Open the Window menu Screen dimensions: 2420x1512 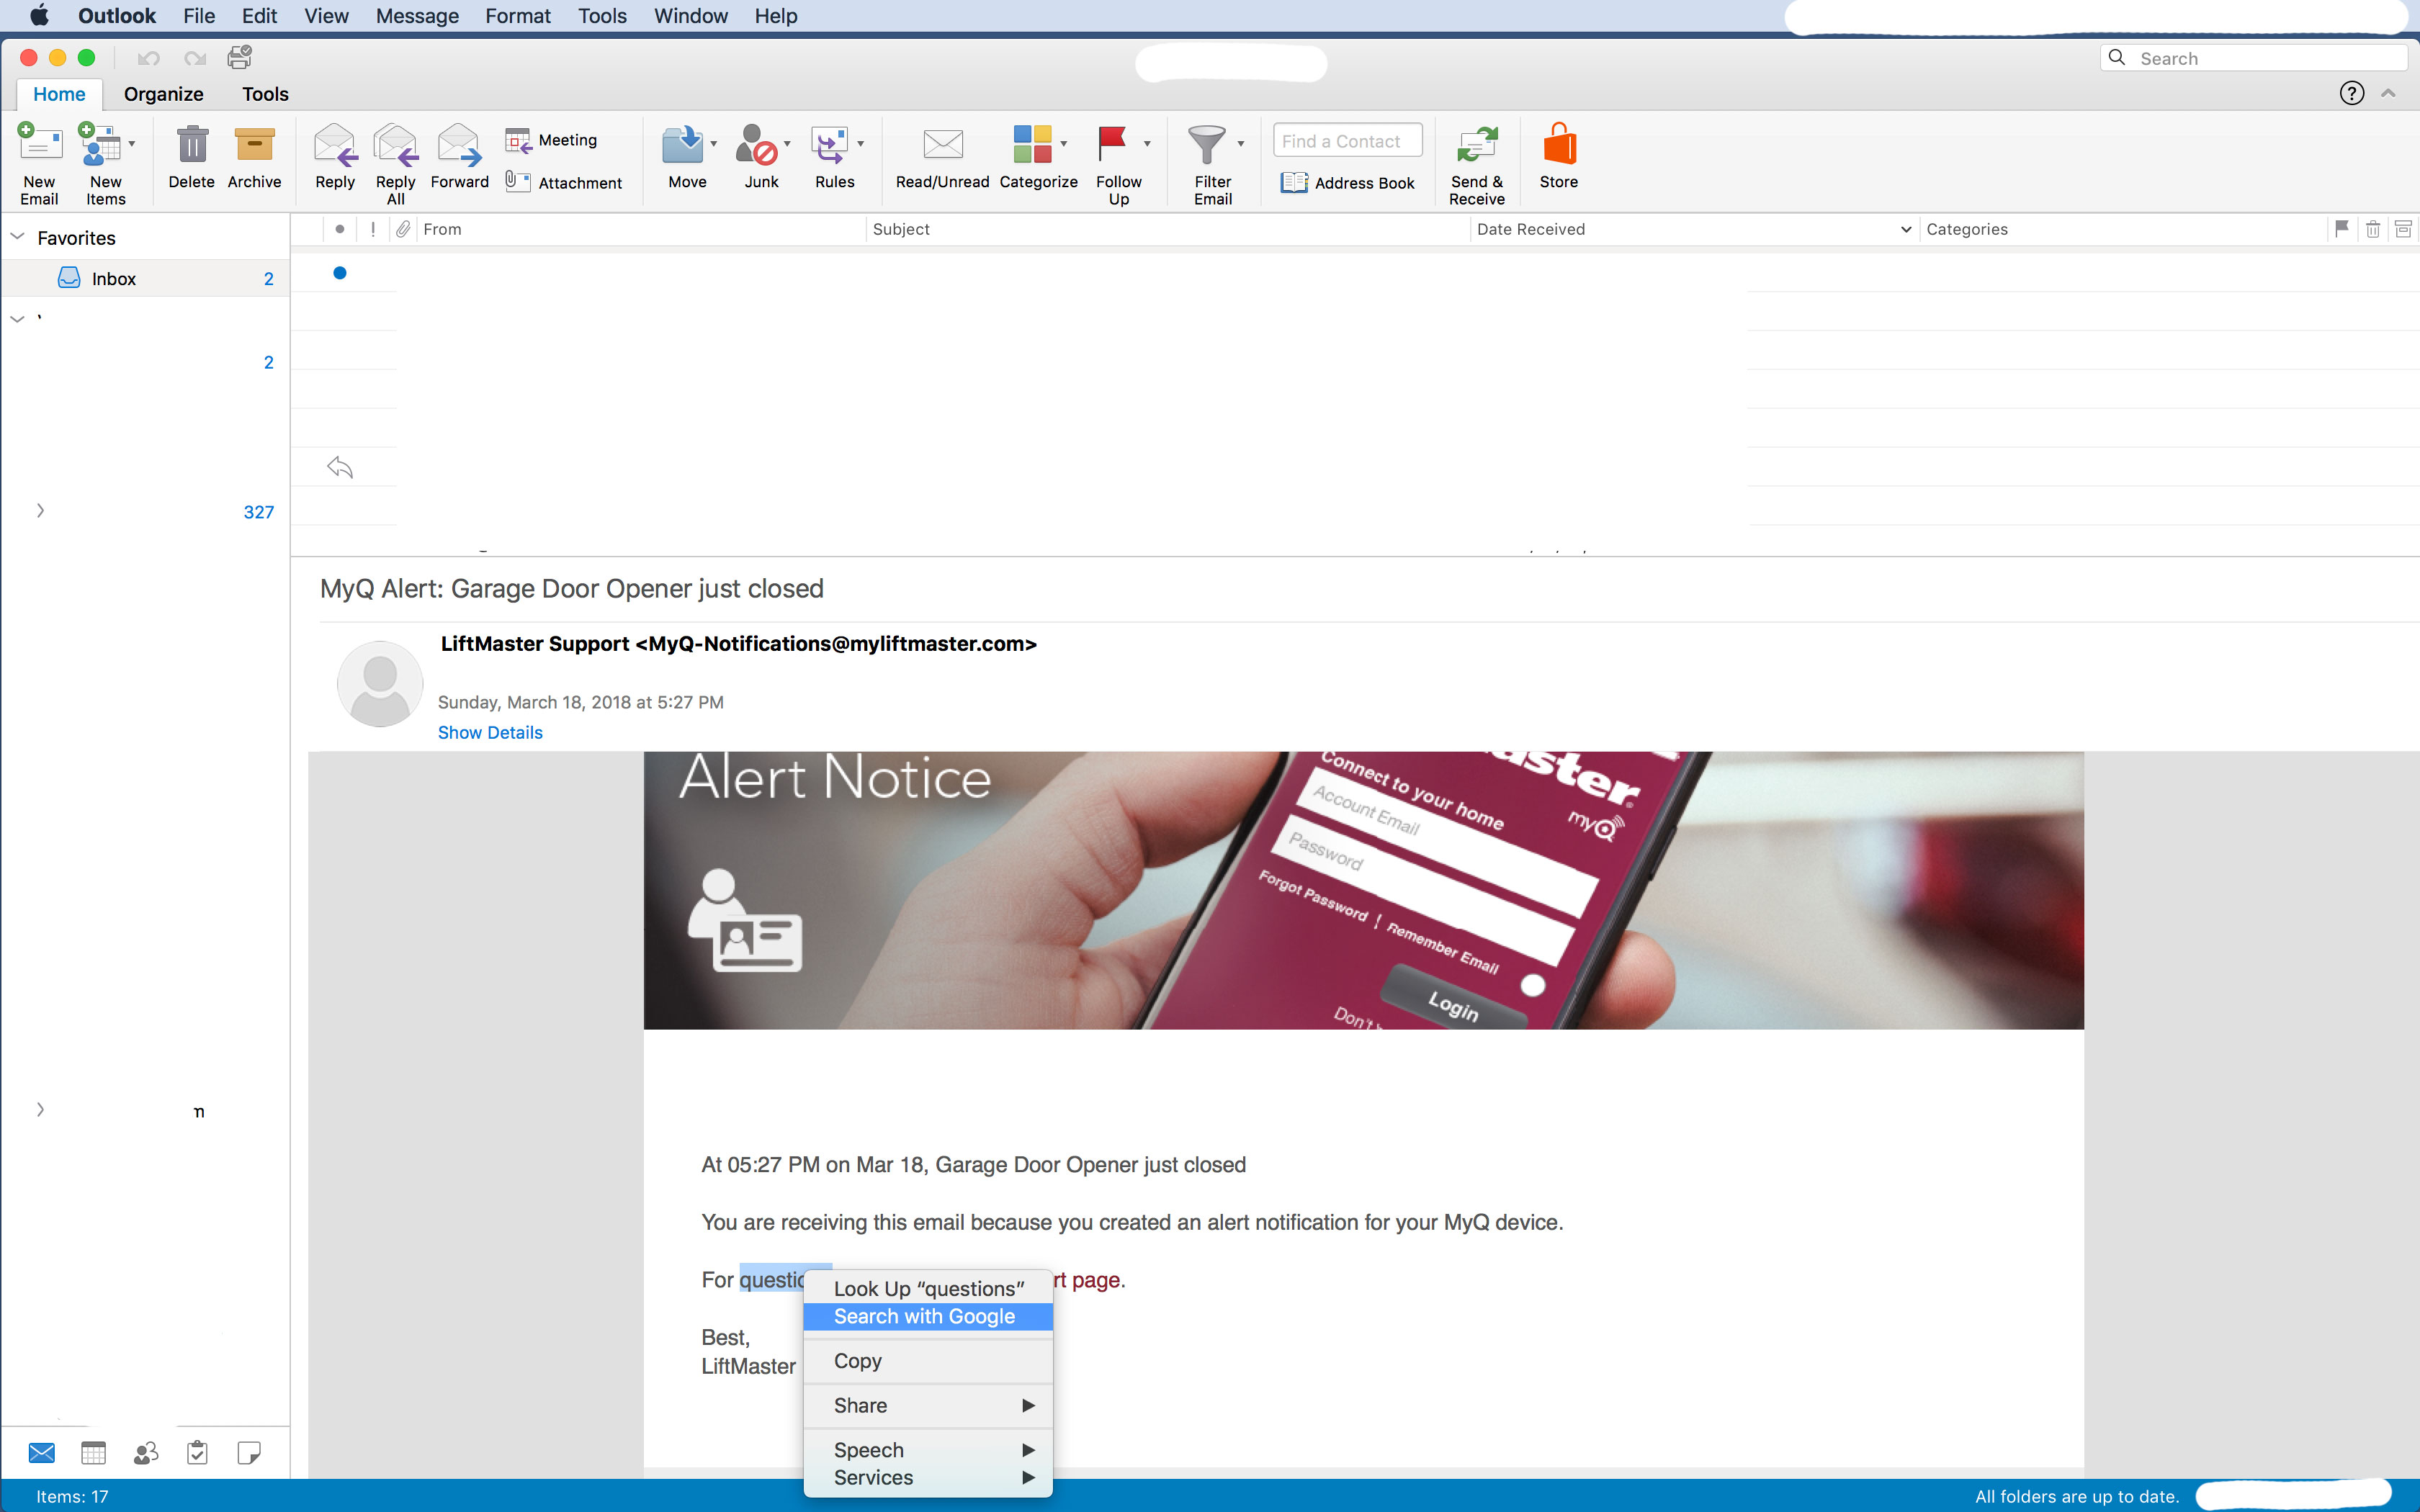point(690,16)
